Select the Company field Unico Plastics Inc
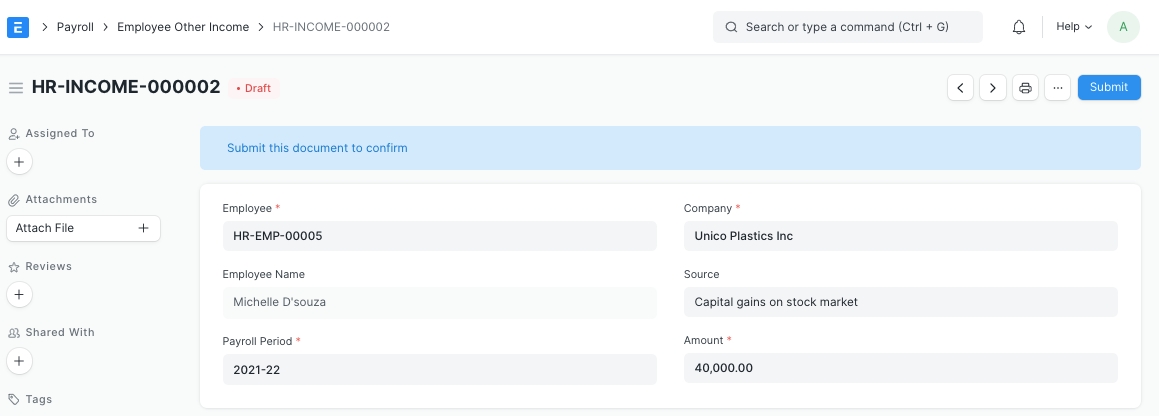This screenshot has height=416, width=1159. (900, 236)
